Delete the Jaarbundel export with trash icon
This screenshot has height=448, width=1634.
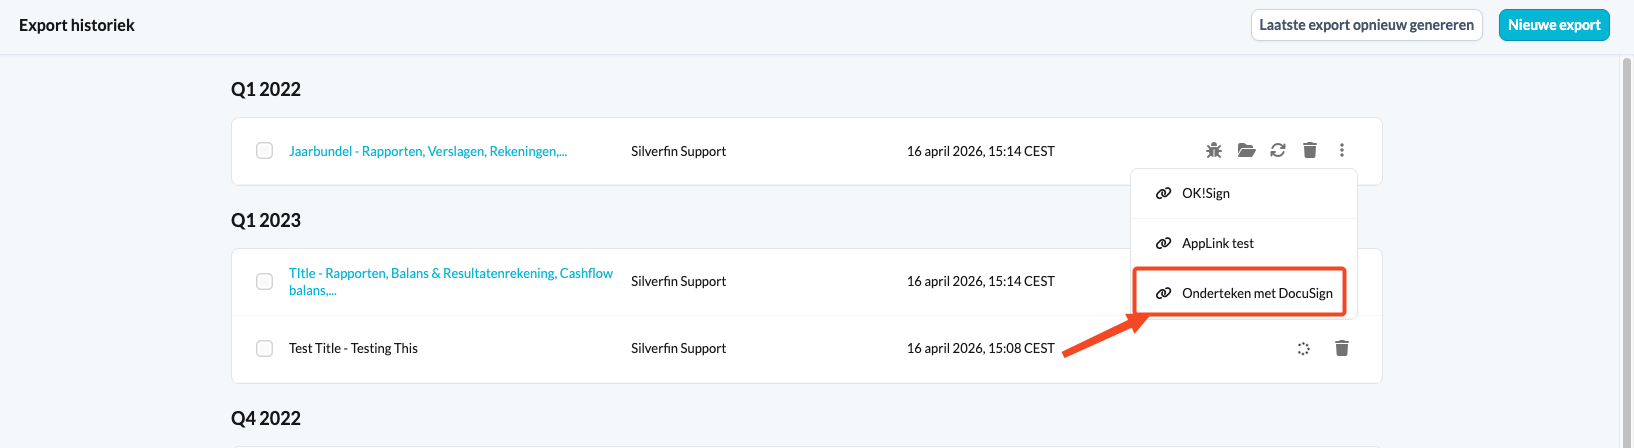(1310, 150)
